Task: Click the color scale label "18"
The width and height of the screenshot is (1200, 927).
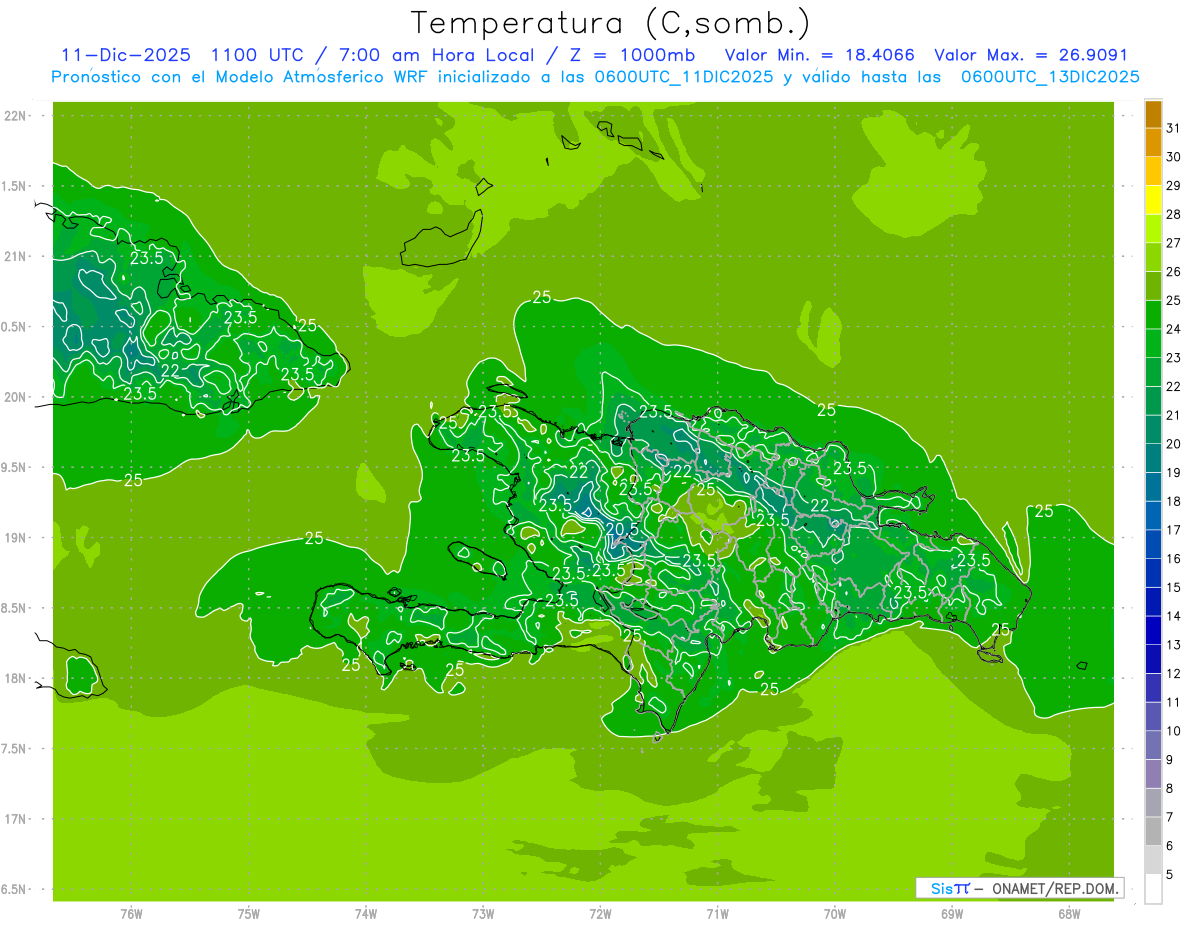Action: coord(1174,501)
